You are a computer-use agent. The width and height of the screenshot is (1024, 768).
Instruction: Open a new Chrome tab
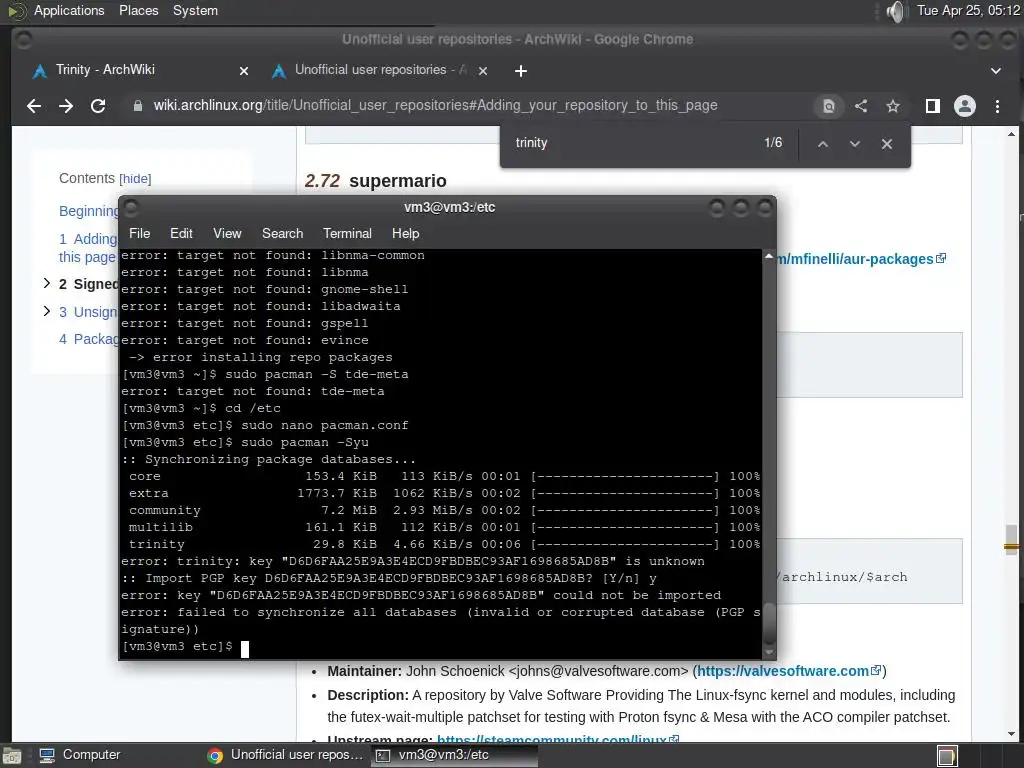520,71
